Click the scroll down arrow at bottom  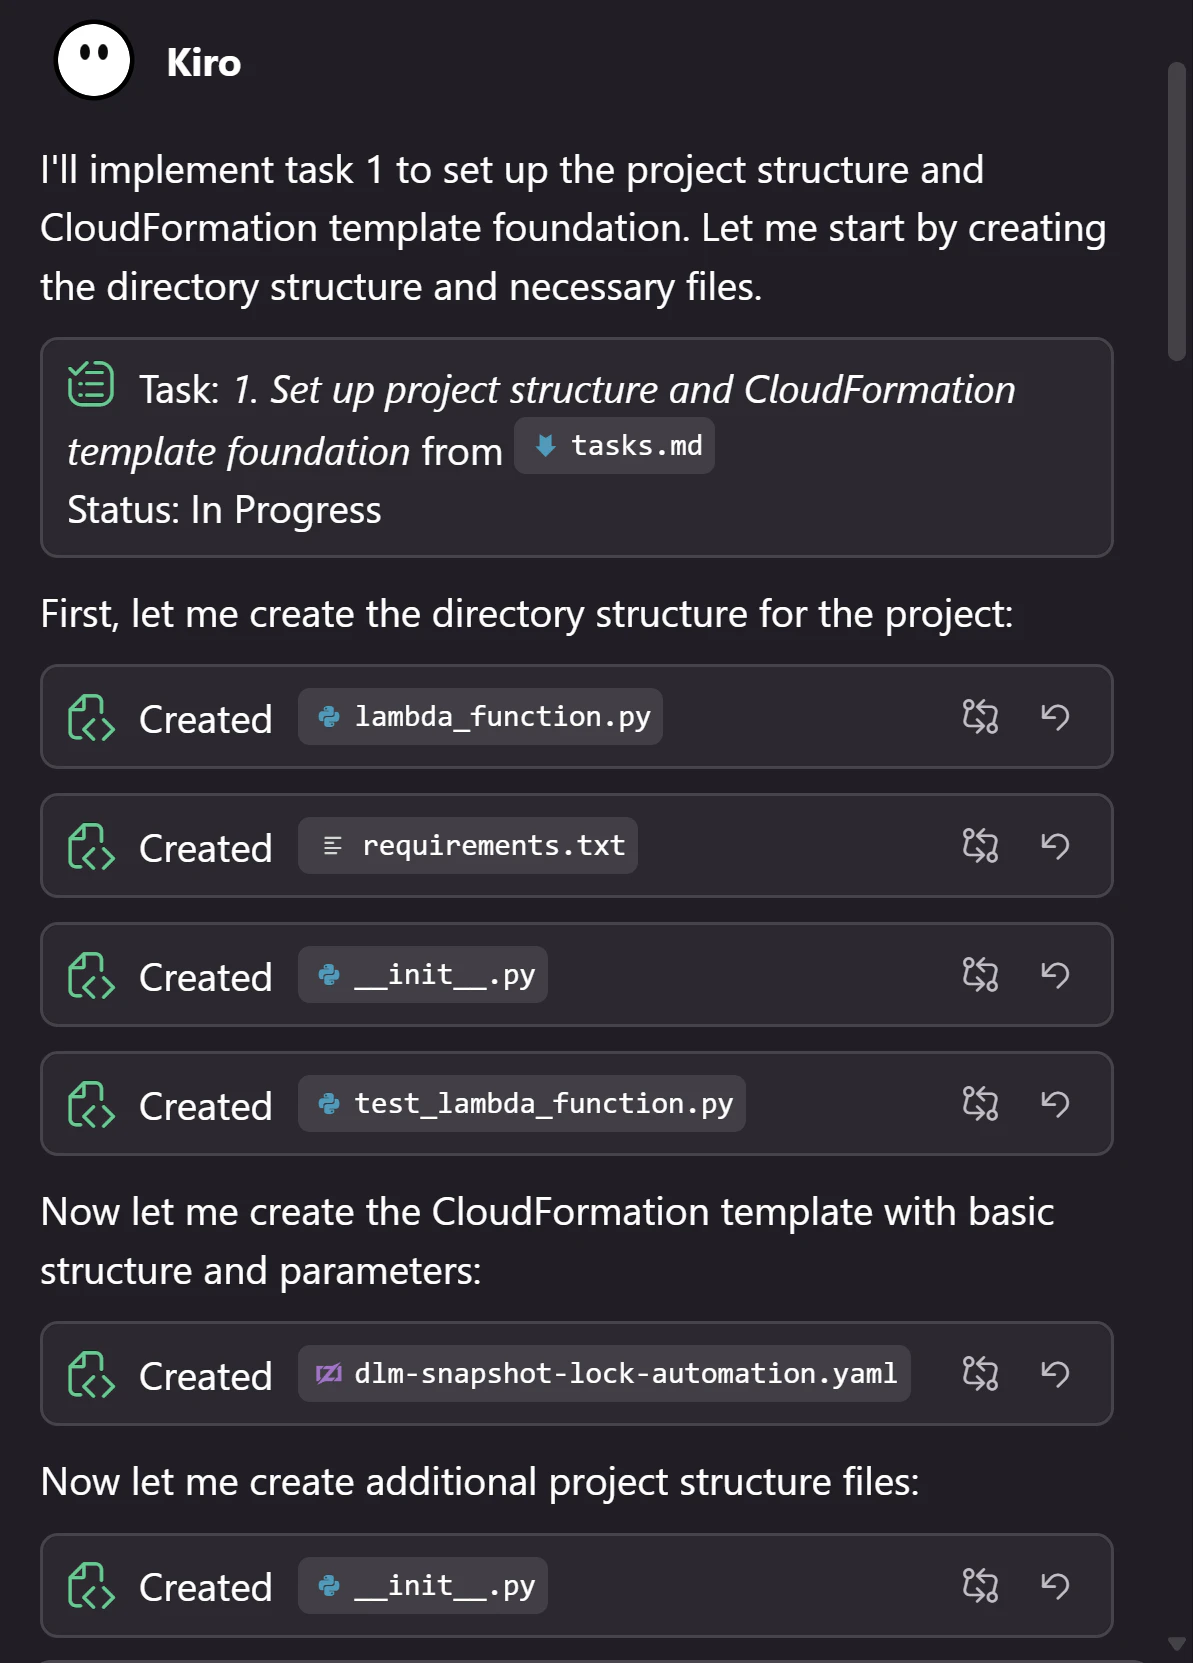coord(1177,1644)
